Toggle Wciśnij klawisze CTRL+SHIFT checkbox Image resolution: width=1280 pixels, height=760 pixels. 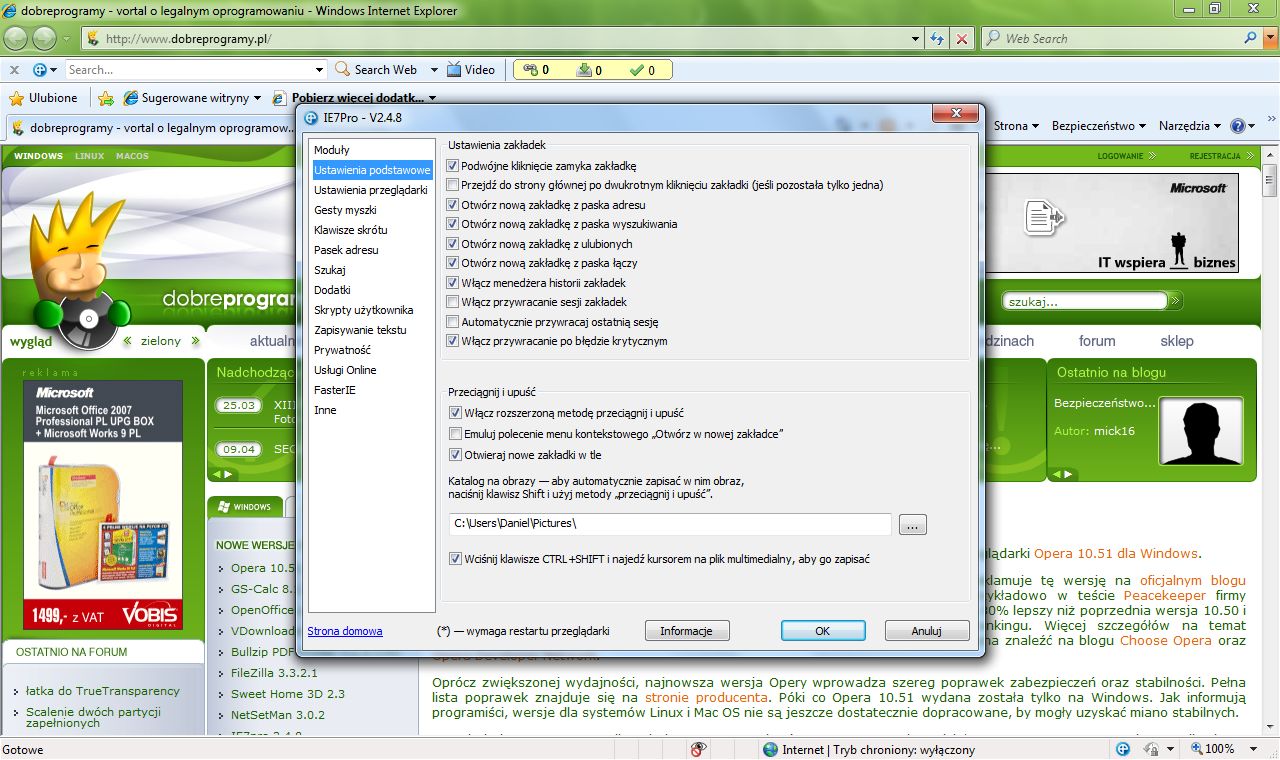click(456, 559)
